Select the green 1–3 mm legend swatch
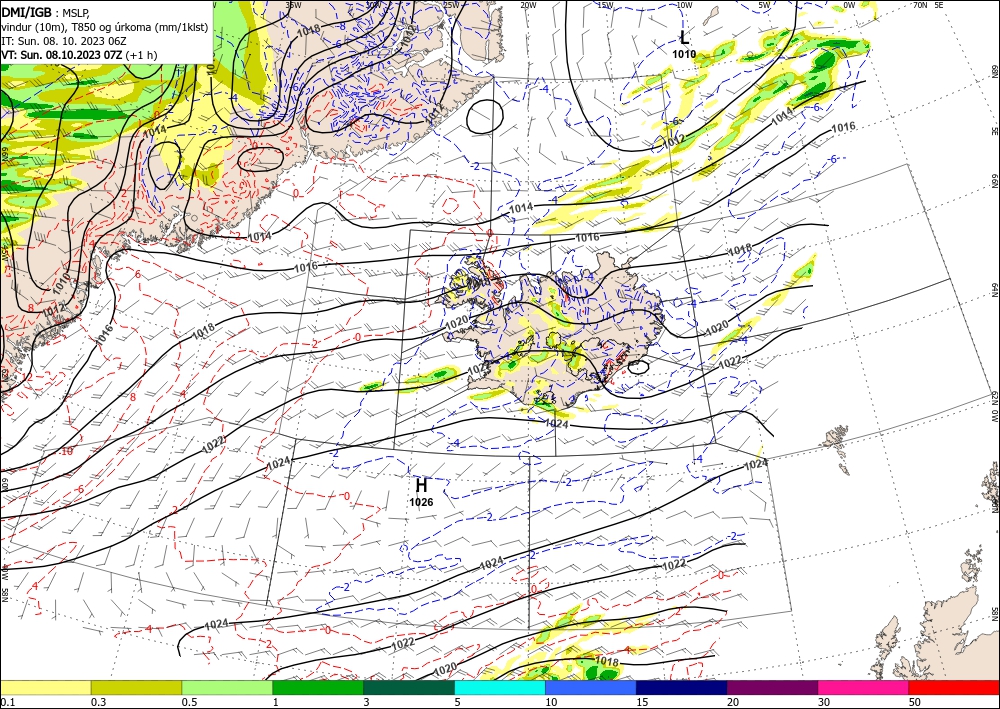This screenshot has height=709, width=1000. click(x=318, y=687)
